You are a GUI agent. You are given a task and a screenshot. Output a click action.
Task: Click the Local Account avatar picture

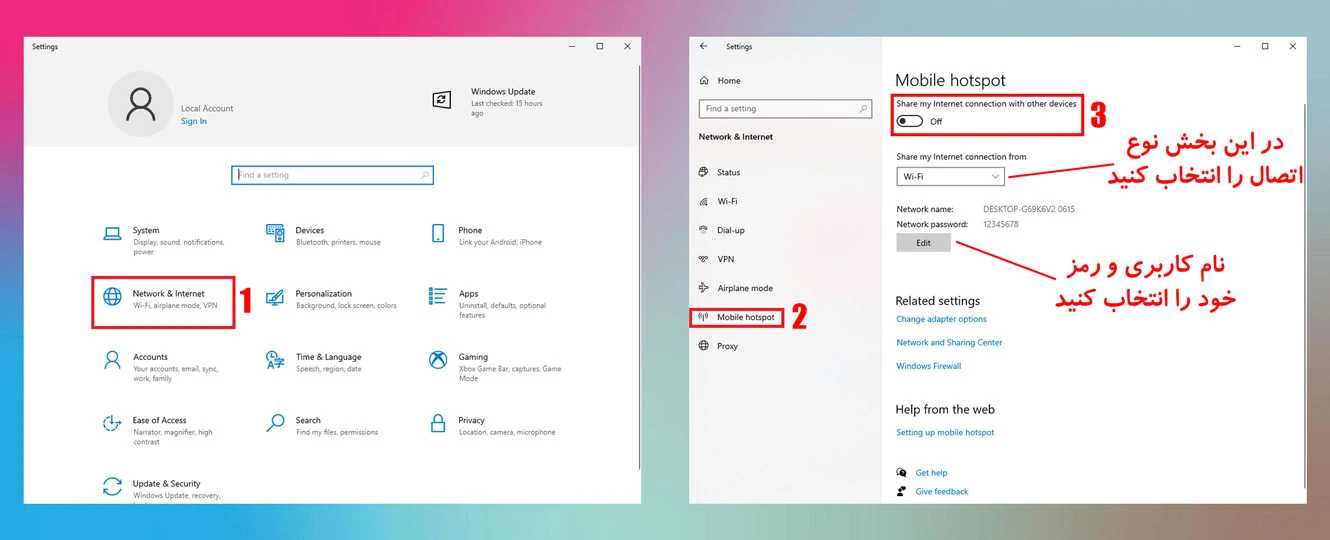point(141,104)
